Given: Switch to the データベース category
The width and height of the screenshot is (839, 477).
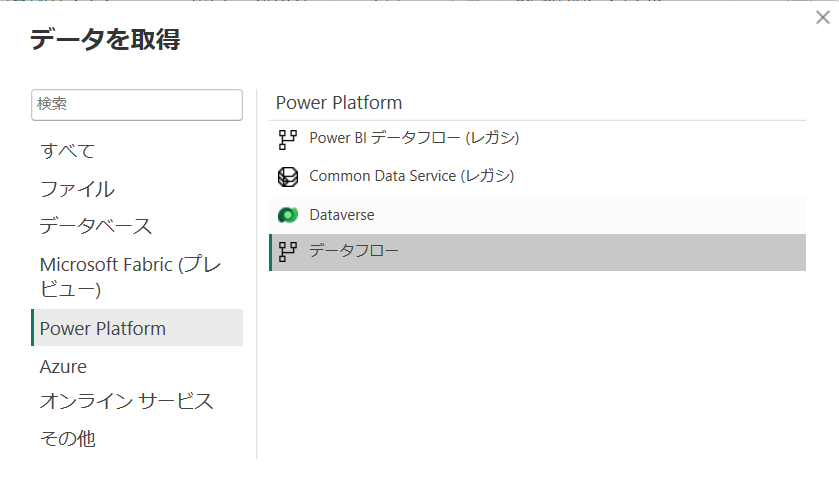Looking at the screenshot, I should pos(96,226).
